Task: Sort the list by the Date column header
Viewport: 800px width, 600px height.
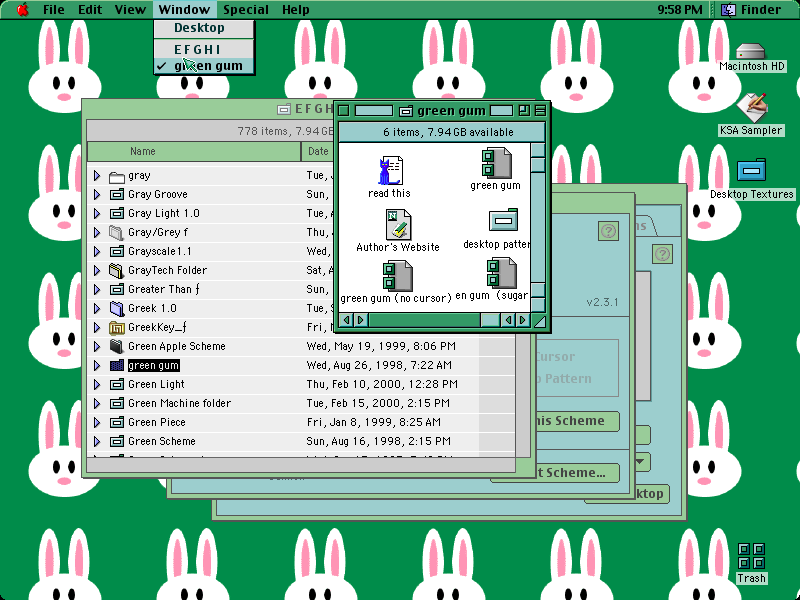Action: pyautogui.click(x=318, y=152)
